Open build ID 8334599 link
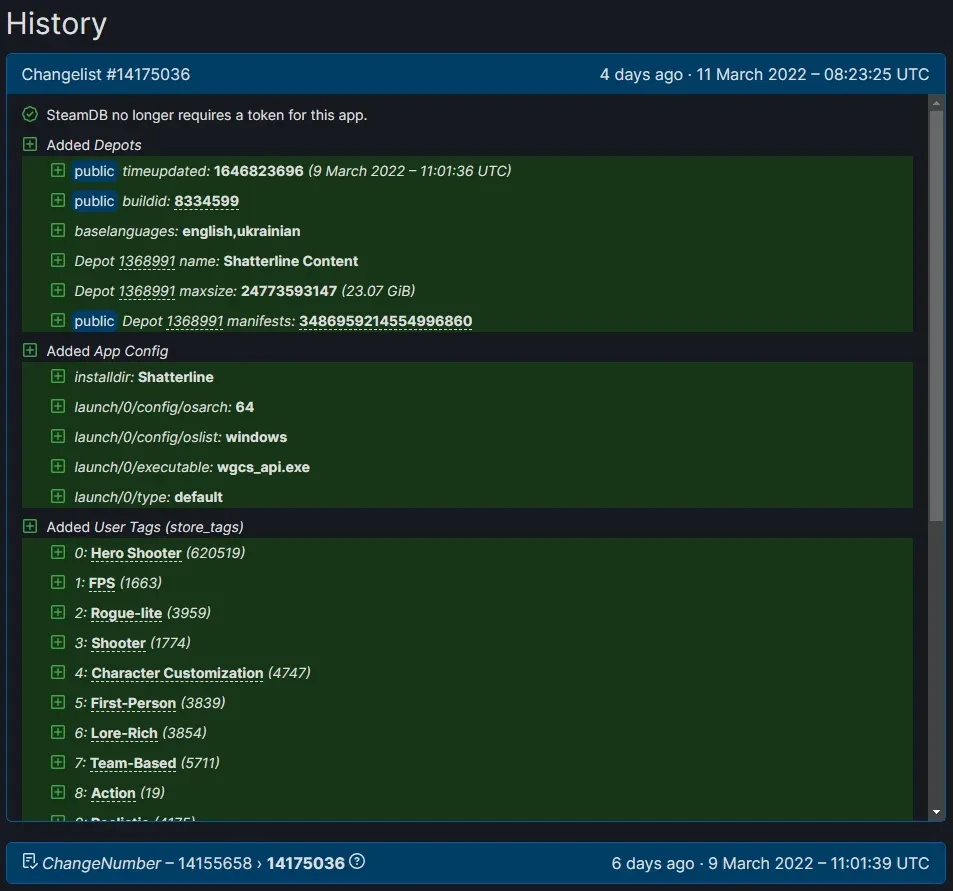953x891 pixels. pyautogui.click(x=206, y=201)
